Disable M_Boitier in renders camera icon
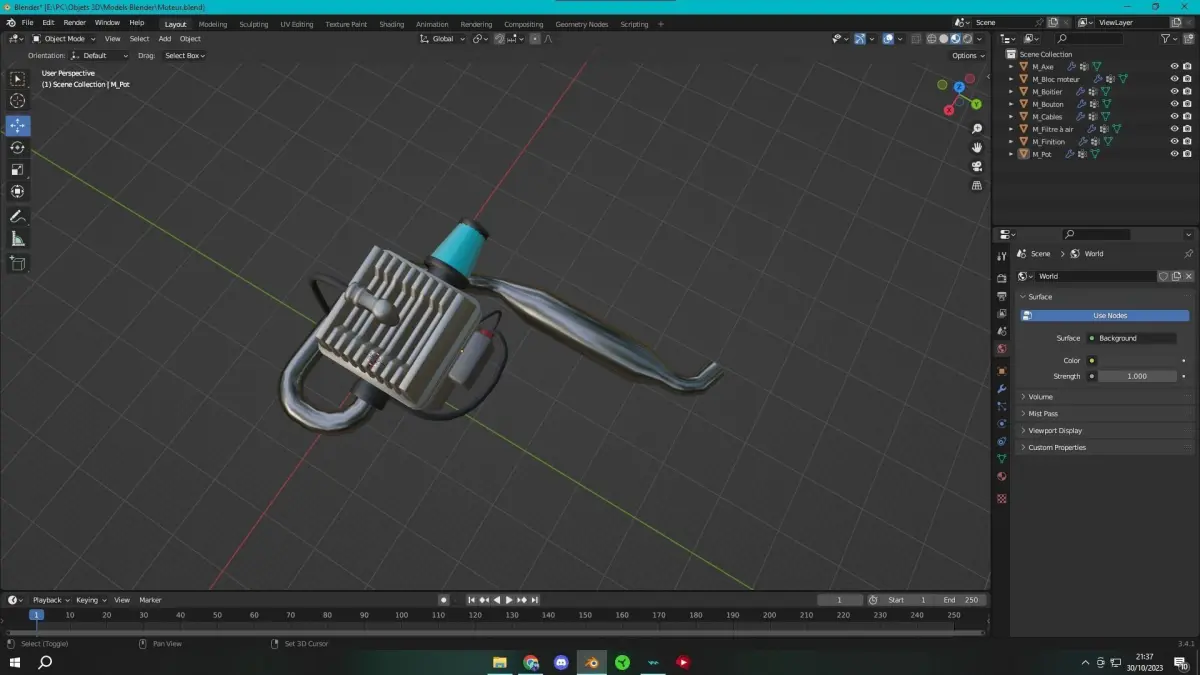This screenshot has width=1200, height=675. point(1187,92)
